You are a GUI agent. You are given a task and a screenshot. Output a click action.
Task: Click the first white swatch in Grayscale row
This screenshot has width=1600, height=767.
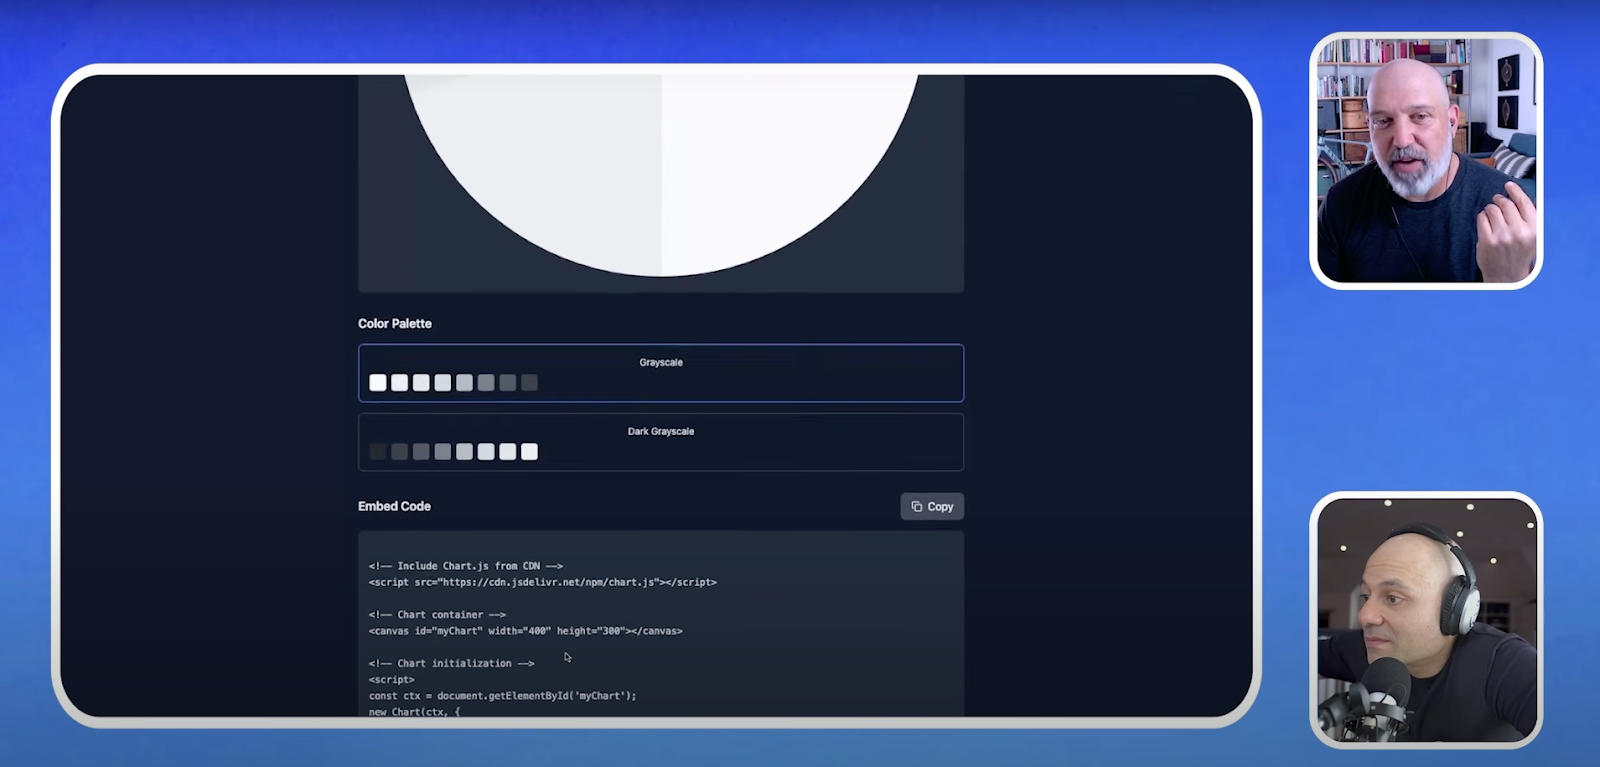click(378, 383)
